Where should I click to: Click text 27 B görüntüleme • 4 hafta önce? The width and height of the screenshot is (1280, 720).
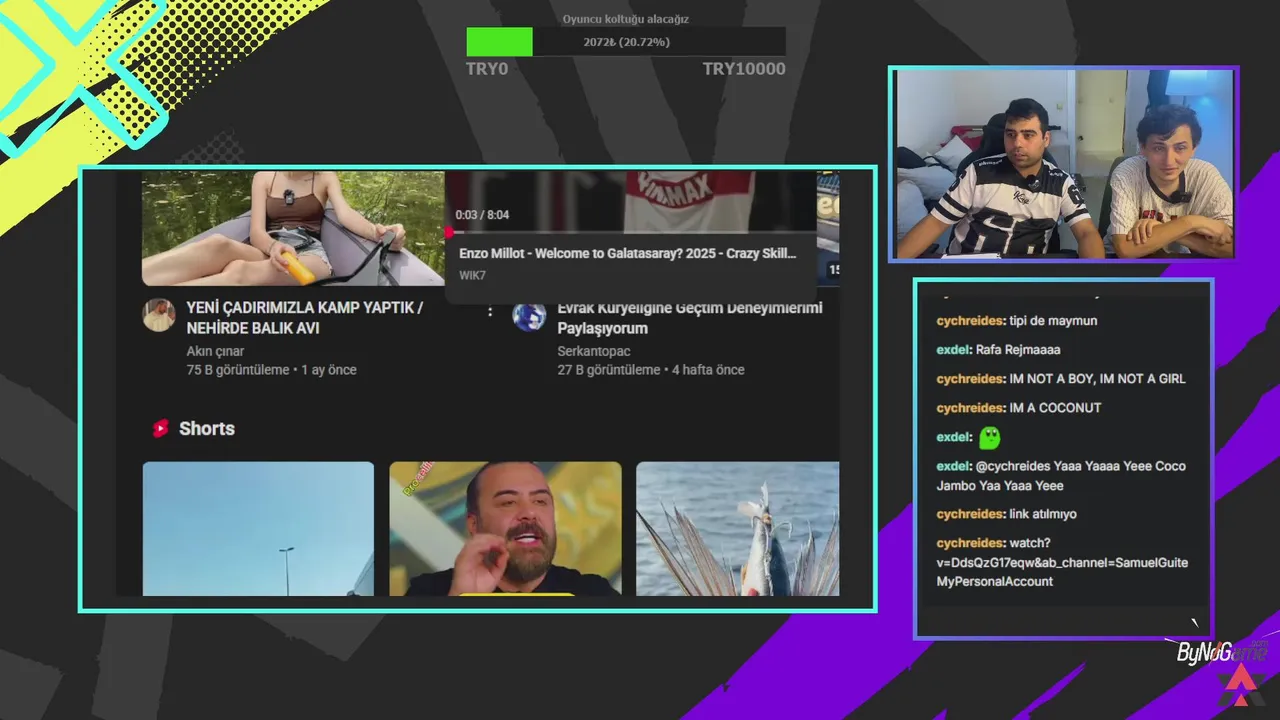pyautogui.click(x=651, y=370)
